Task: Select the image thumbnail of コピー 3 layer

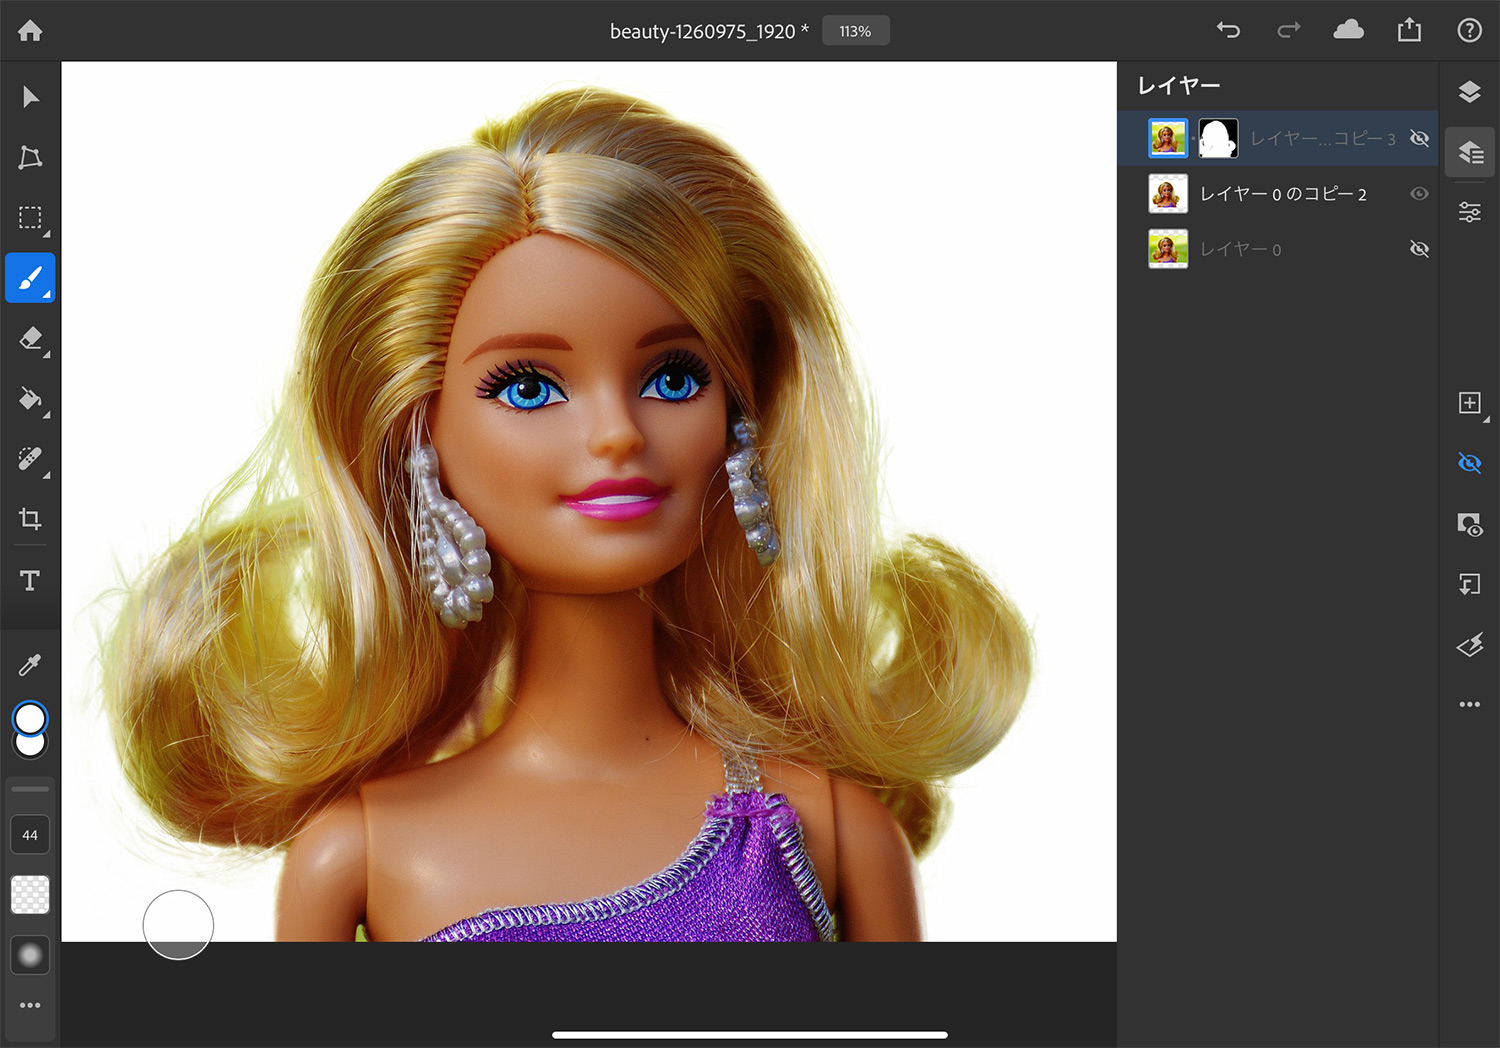Action: [1168, 138]
